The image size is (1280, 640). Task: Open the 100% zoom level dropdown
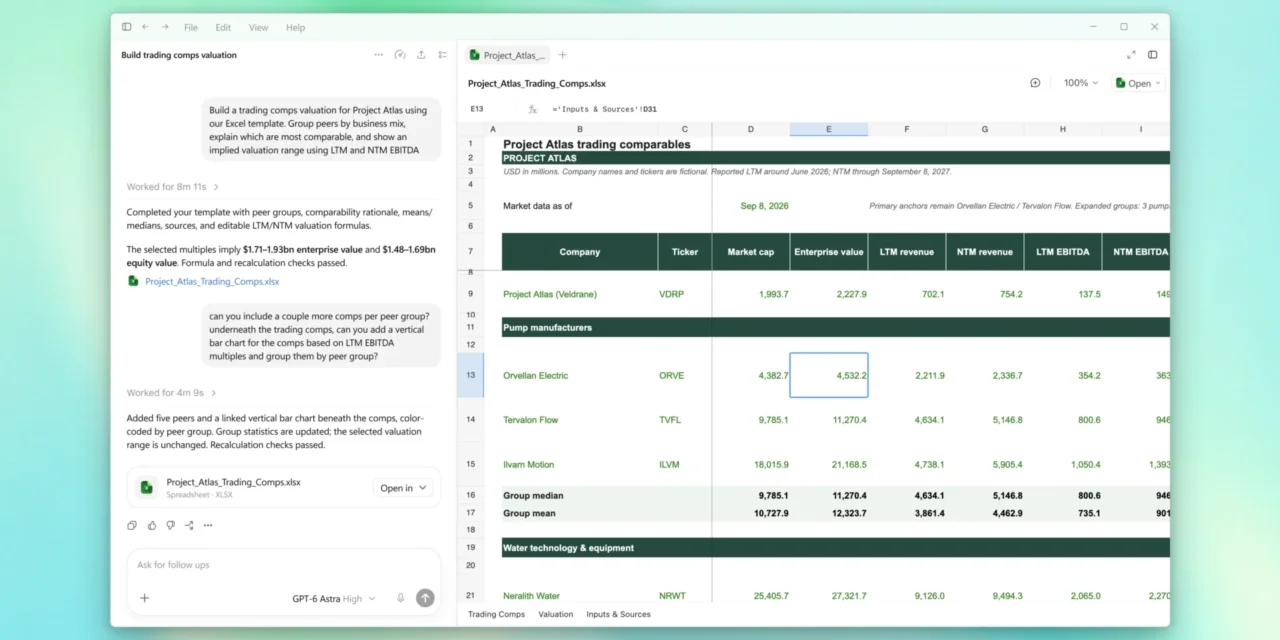click(x=1081, y=83)
